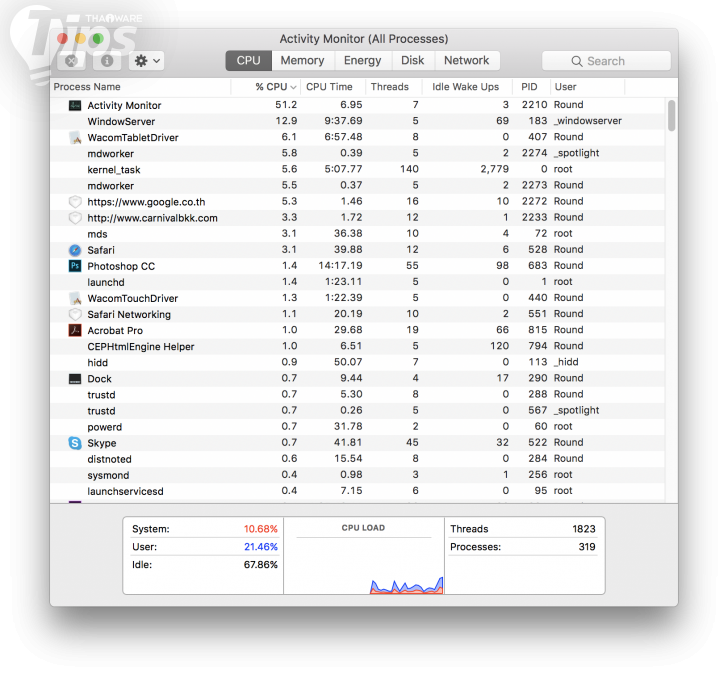Sort by Idle Wake Ups column
The image size is (728, 678).
tap(466, 87)
